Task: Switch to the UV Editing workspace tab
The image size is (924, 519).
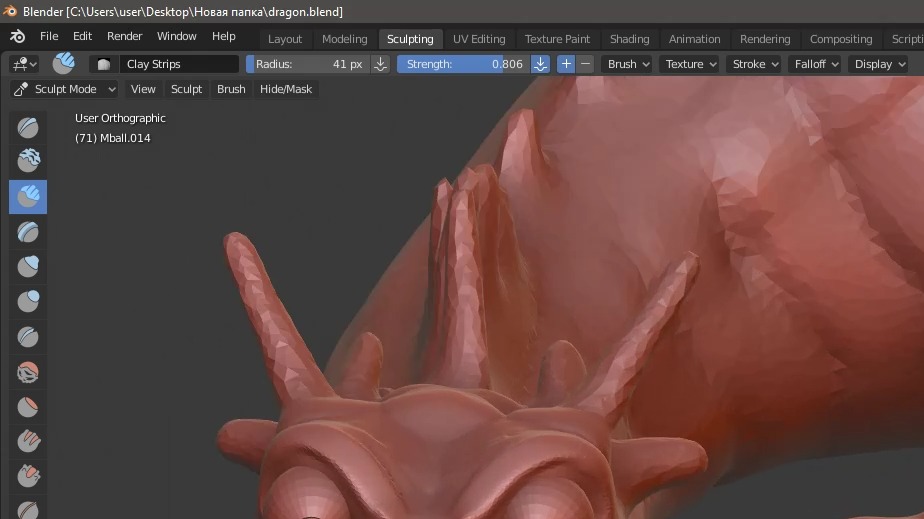Action: [479, 39]
